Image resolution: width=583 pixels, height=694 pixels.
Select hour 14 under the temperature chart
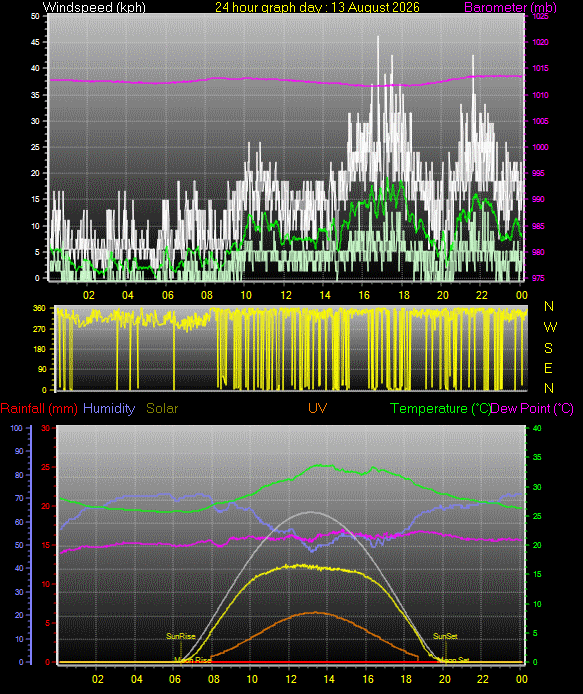[x=329, y=679]
